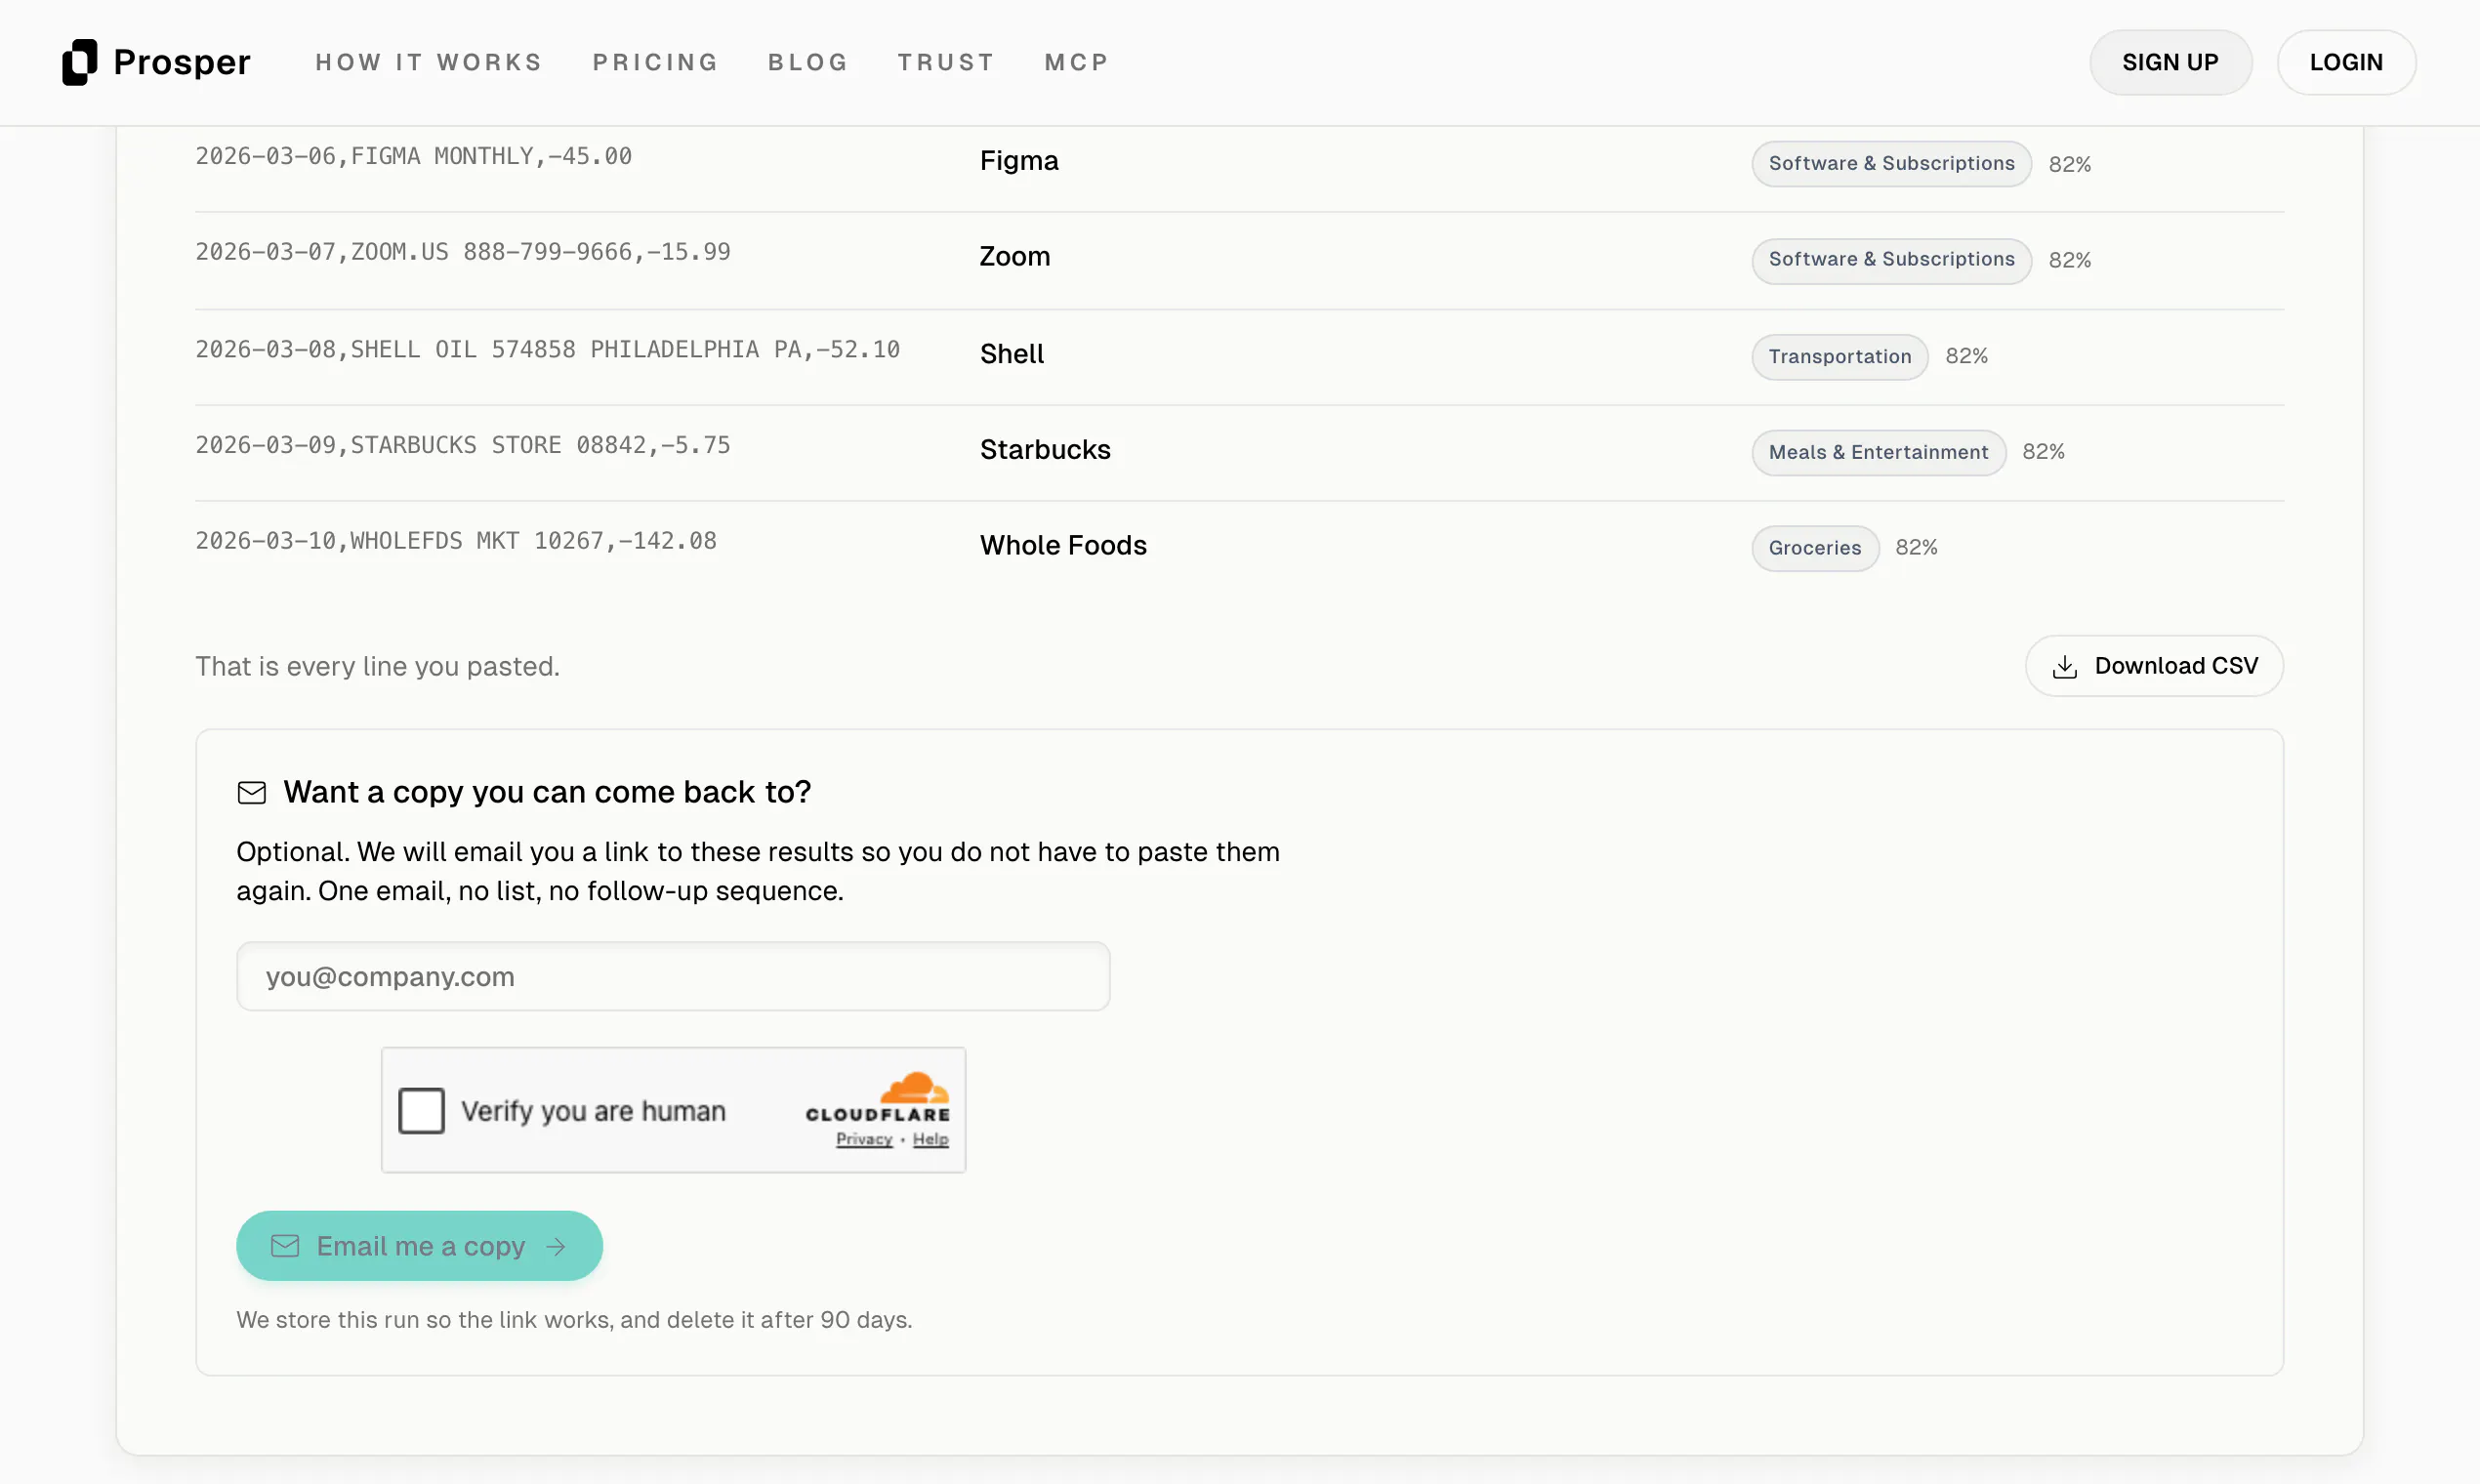This screenshot has height=1484, width=2480.
Task: Click the envelope icon beside 'Want a copy'
Action: tap(252, 793)
